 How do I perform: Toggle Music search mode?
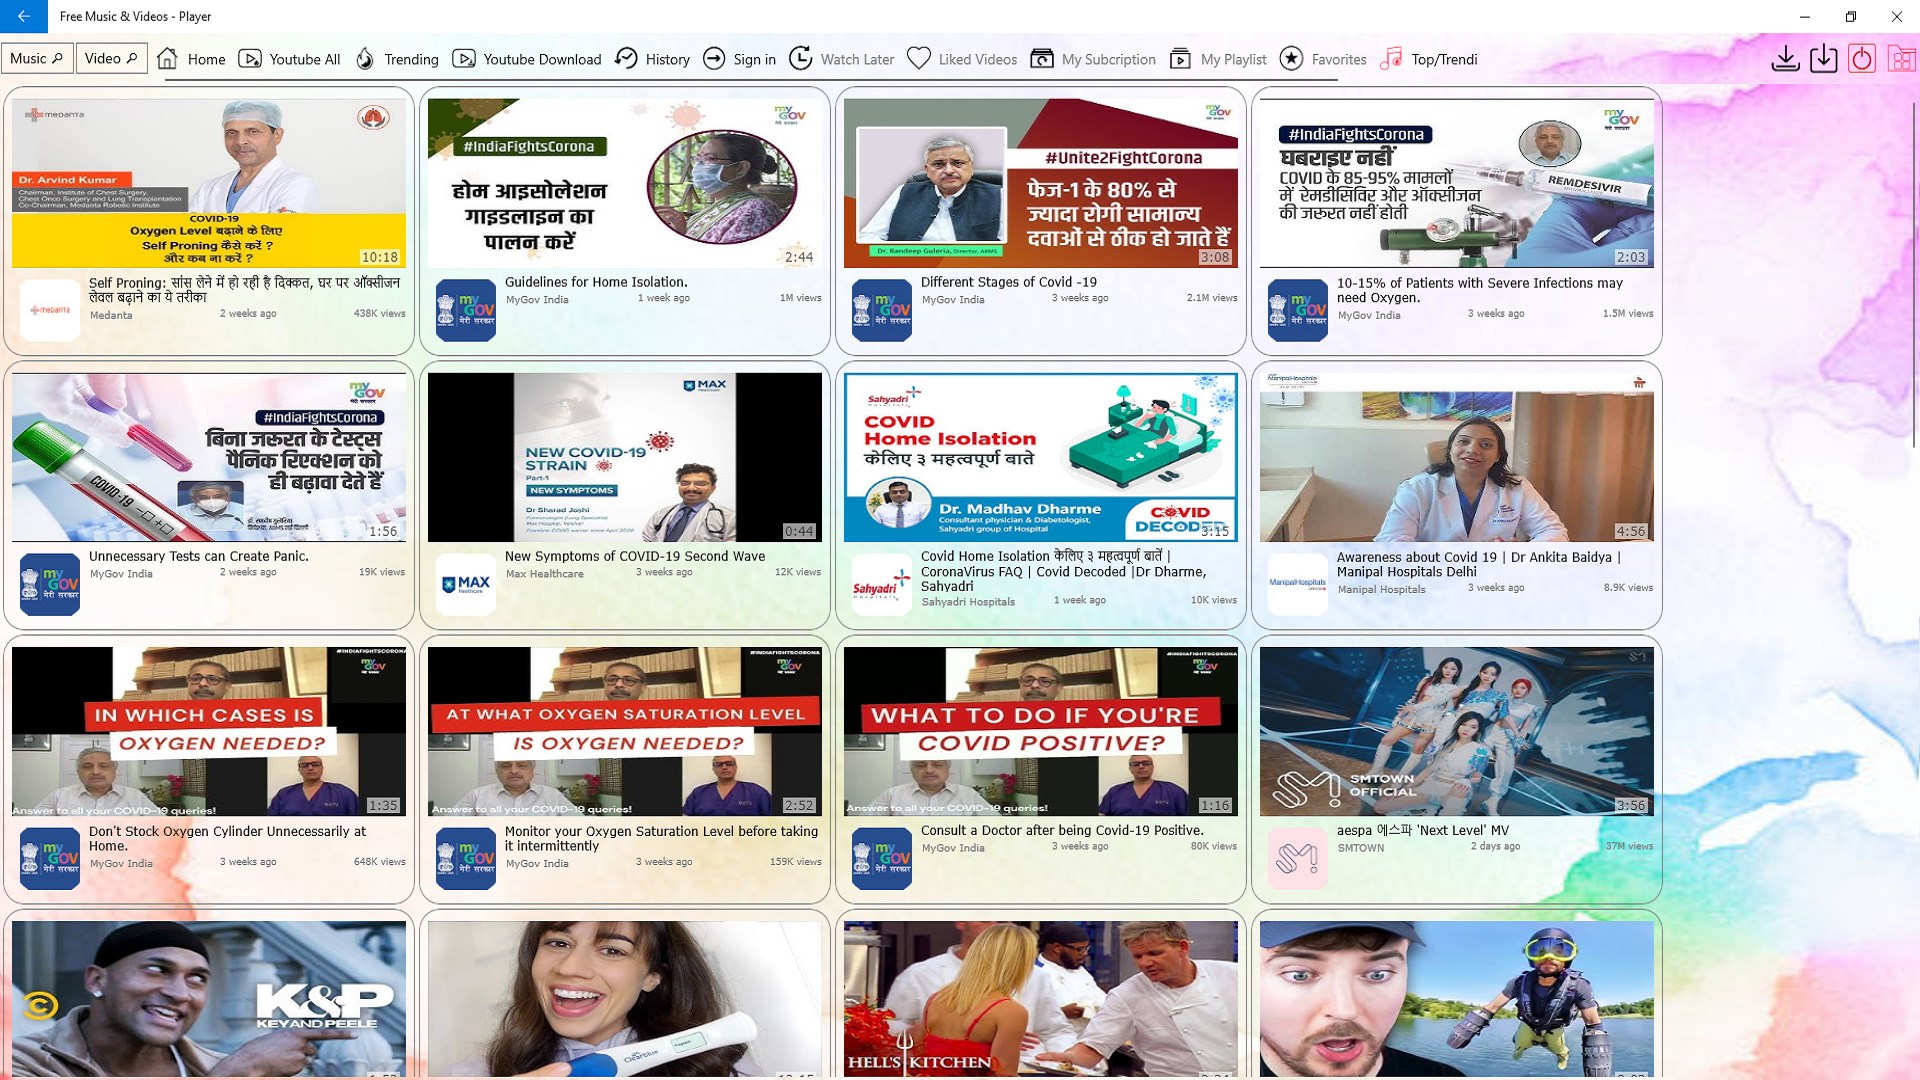pos(37,58)
